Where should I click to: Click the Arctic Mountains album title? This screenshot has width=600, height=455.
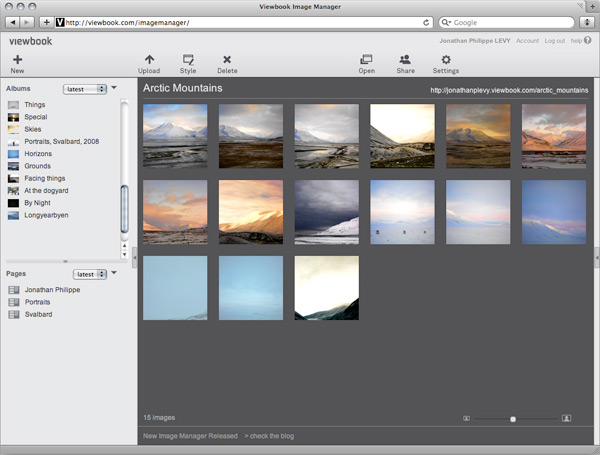[x=183, y=88]
